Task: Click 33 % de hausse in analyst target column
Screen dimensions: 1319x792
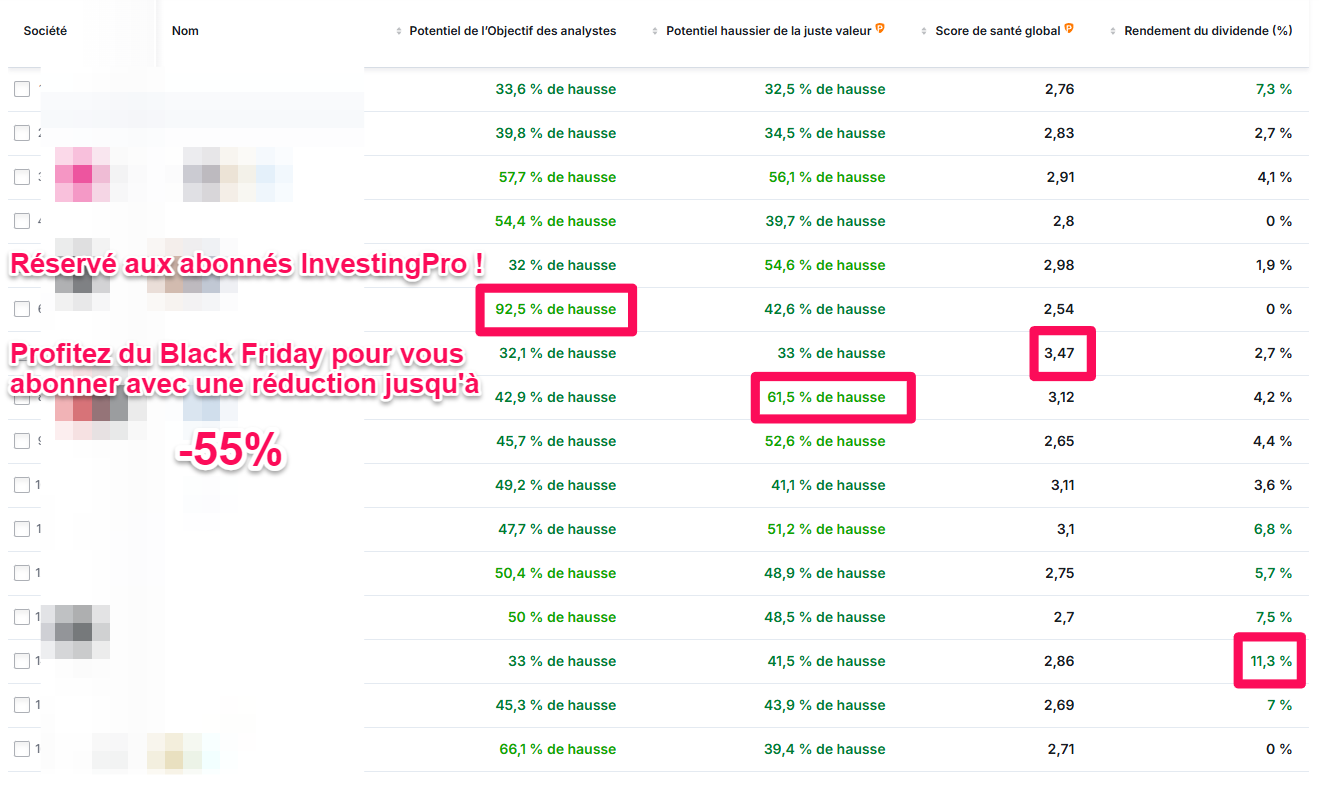Action: coord(562,661)
